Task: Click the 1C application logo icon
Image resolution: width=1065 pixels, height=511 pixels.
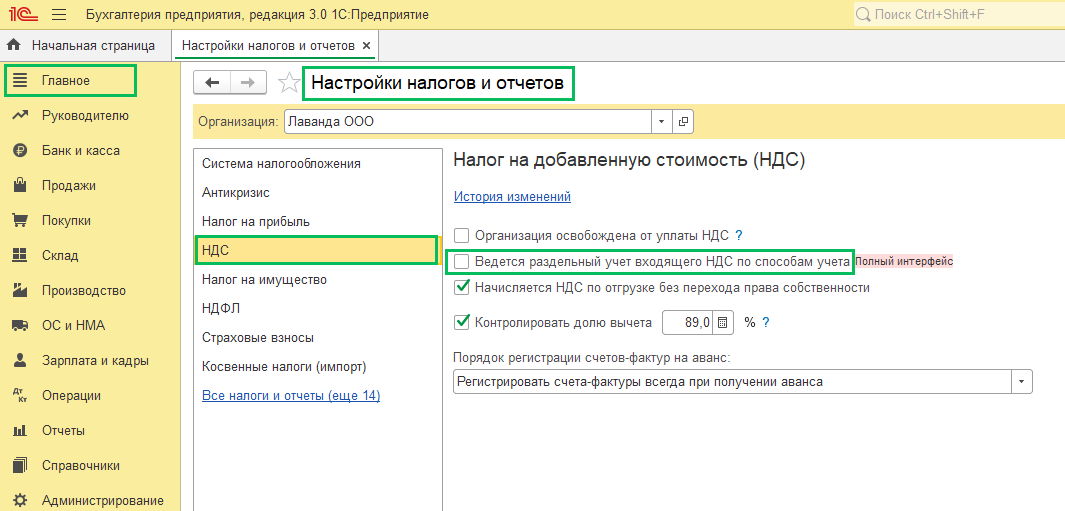Action: 22,14
